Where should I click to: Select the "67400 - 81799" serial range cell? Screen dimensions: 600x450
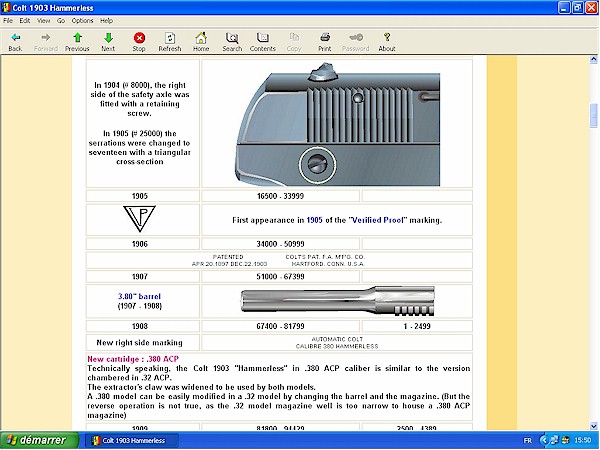coord(280,326)
